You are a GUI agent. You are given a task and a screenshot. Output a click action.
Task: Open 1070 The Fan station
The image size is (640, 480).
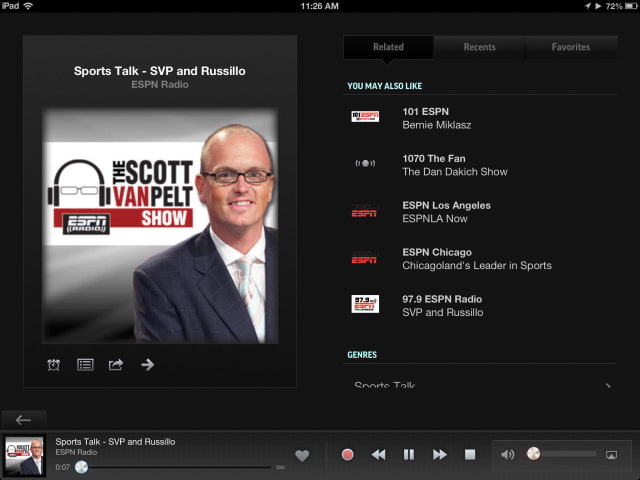tap(480, 165)
